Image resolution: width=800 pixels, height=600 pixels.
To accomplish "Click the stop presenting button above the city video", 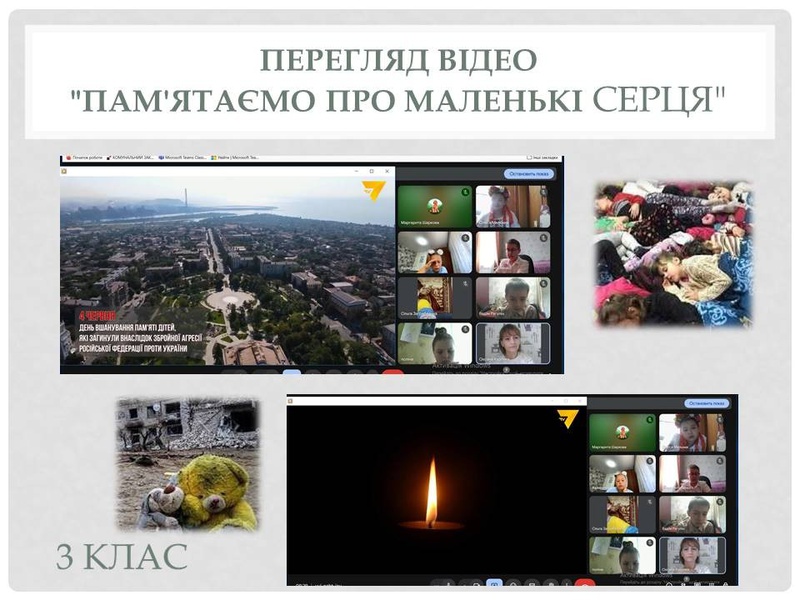I will (528, 172).
